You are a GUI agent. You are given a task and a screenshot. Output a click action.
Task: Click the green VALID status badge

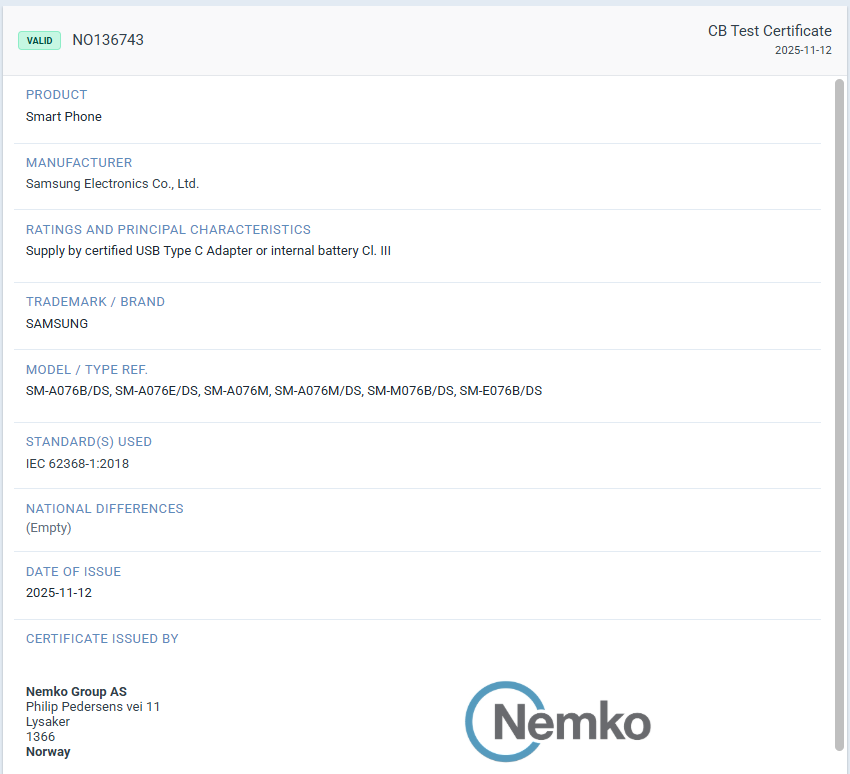[x=39, y=40]
